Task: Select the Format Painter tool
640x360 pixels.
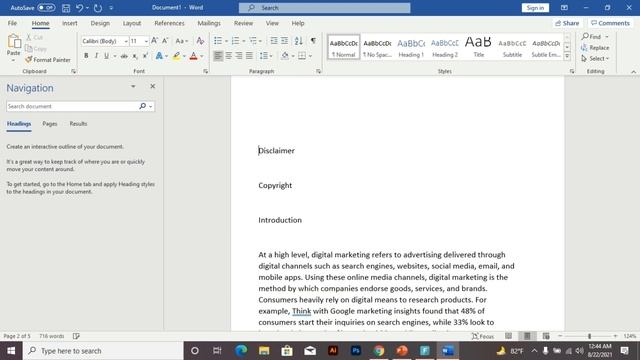Action: pos(48,60)
